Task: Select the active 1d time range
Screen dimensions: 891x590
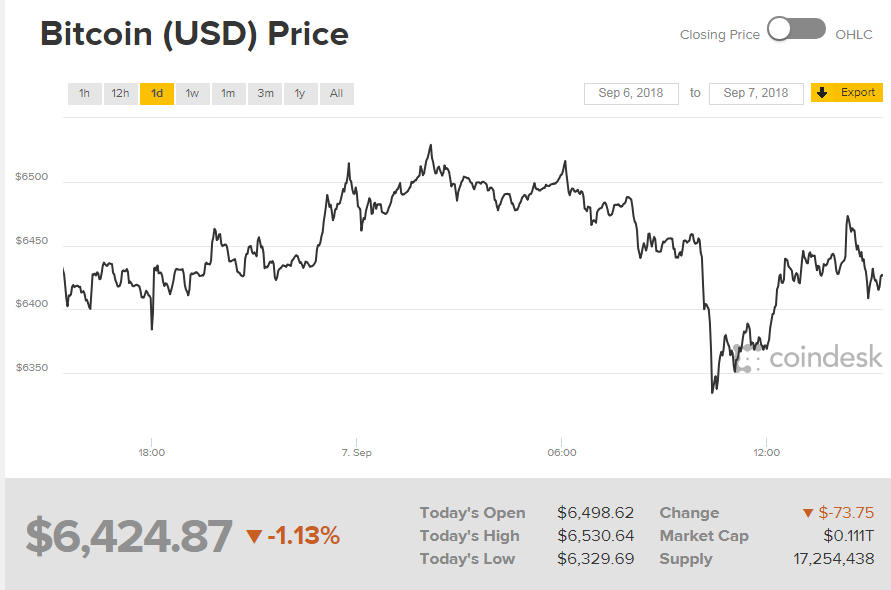Action: (x=157, y=94)
